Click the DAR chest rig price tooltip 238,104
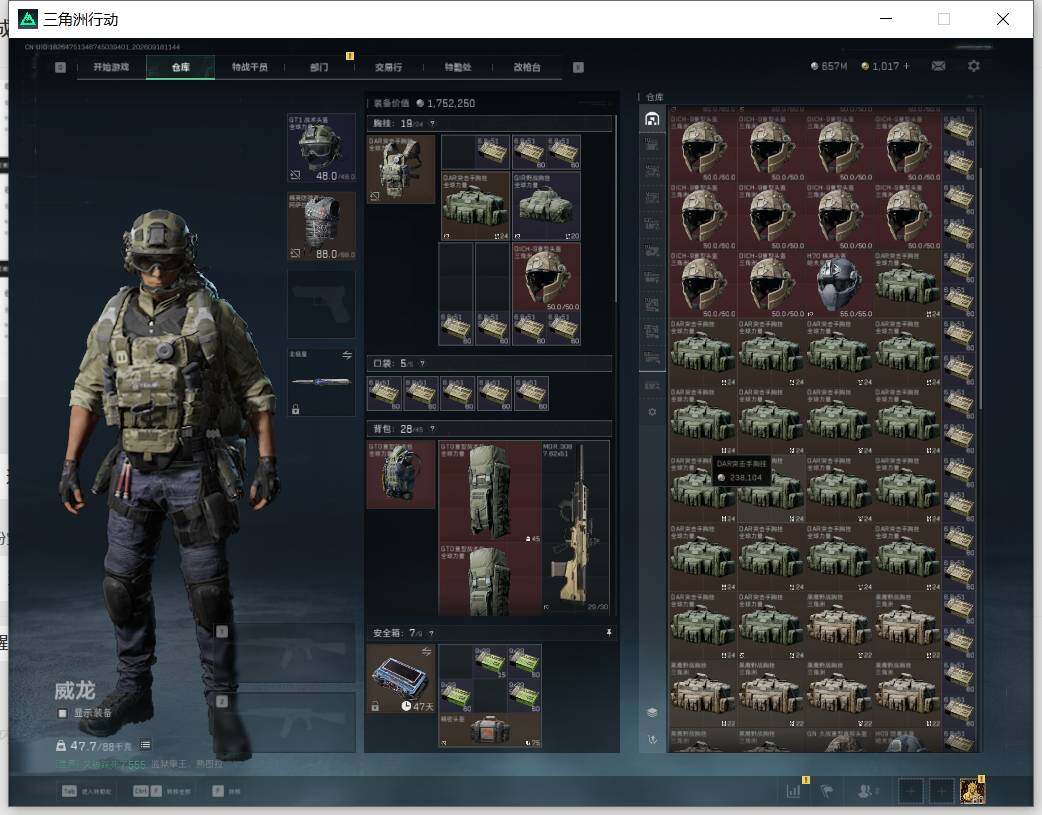The width and height of the screenshot is (1042, 815). 742,471
